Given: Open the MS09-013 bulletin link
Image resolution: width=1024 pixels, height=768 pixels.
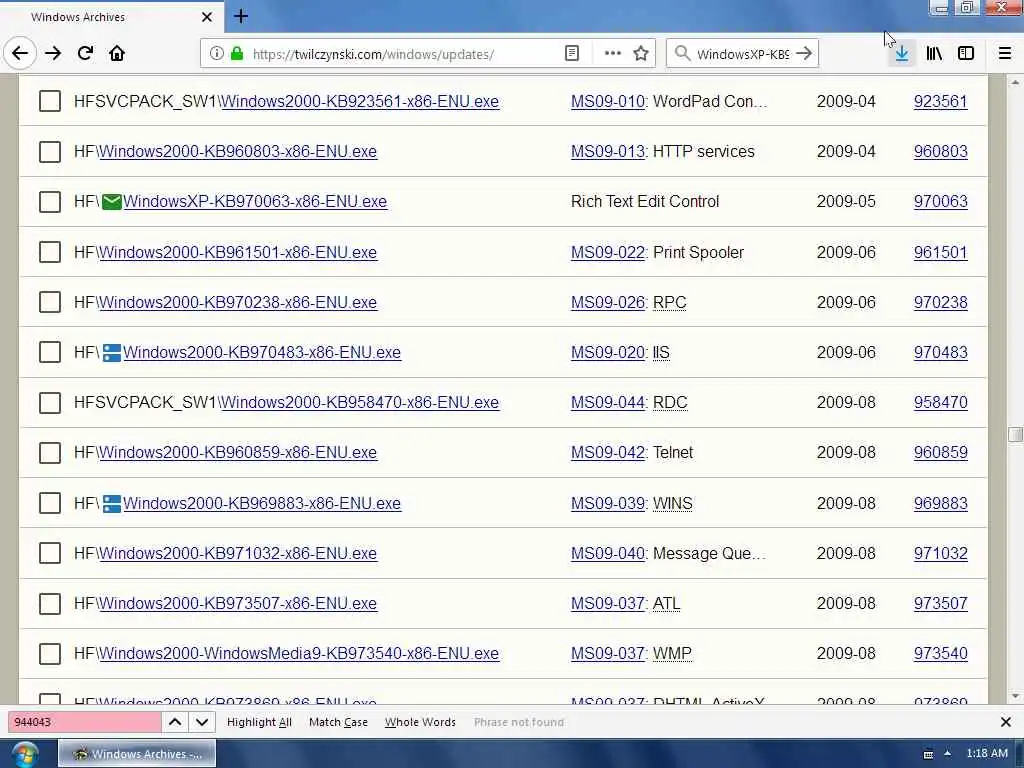Looking at the screenshot, I should (x=607, y=152).
